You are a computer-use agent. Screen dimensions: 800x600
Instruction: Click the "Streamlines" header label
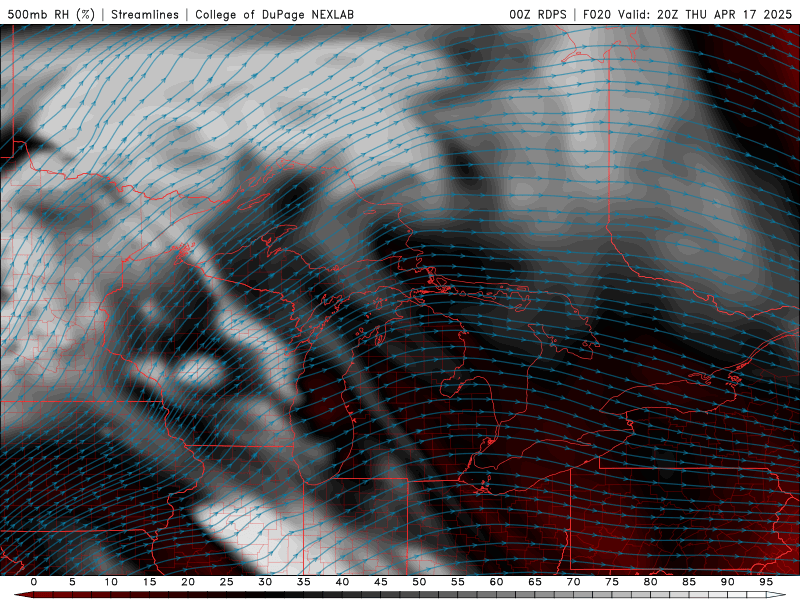coord(145,14)
